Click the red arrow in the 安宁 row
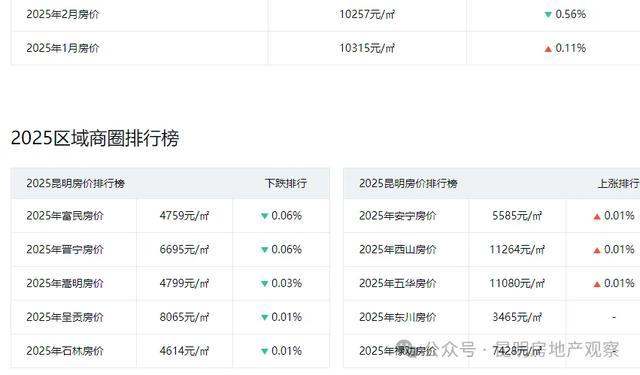 click(x=597, y=216)
